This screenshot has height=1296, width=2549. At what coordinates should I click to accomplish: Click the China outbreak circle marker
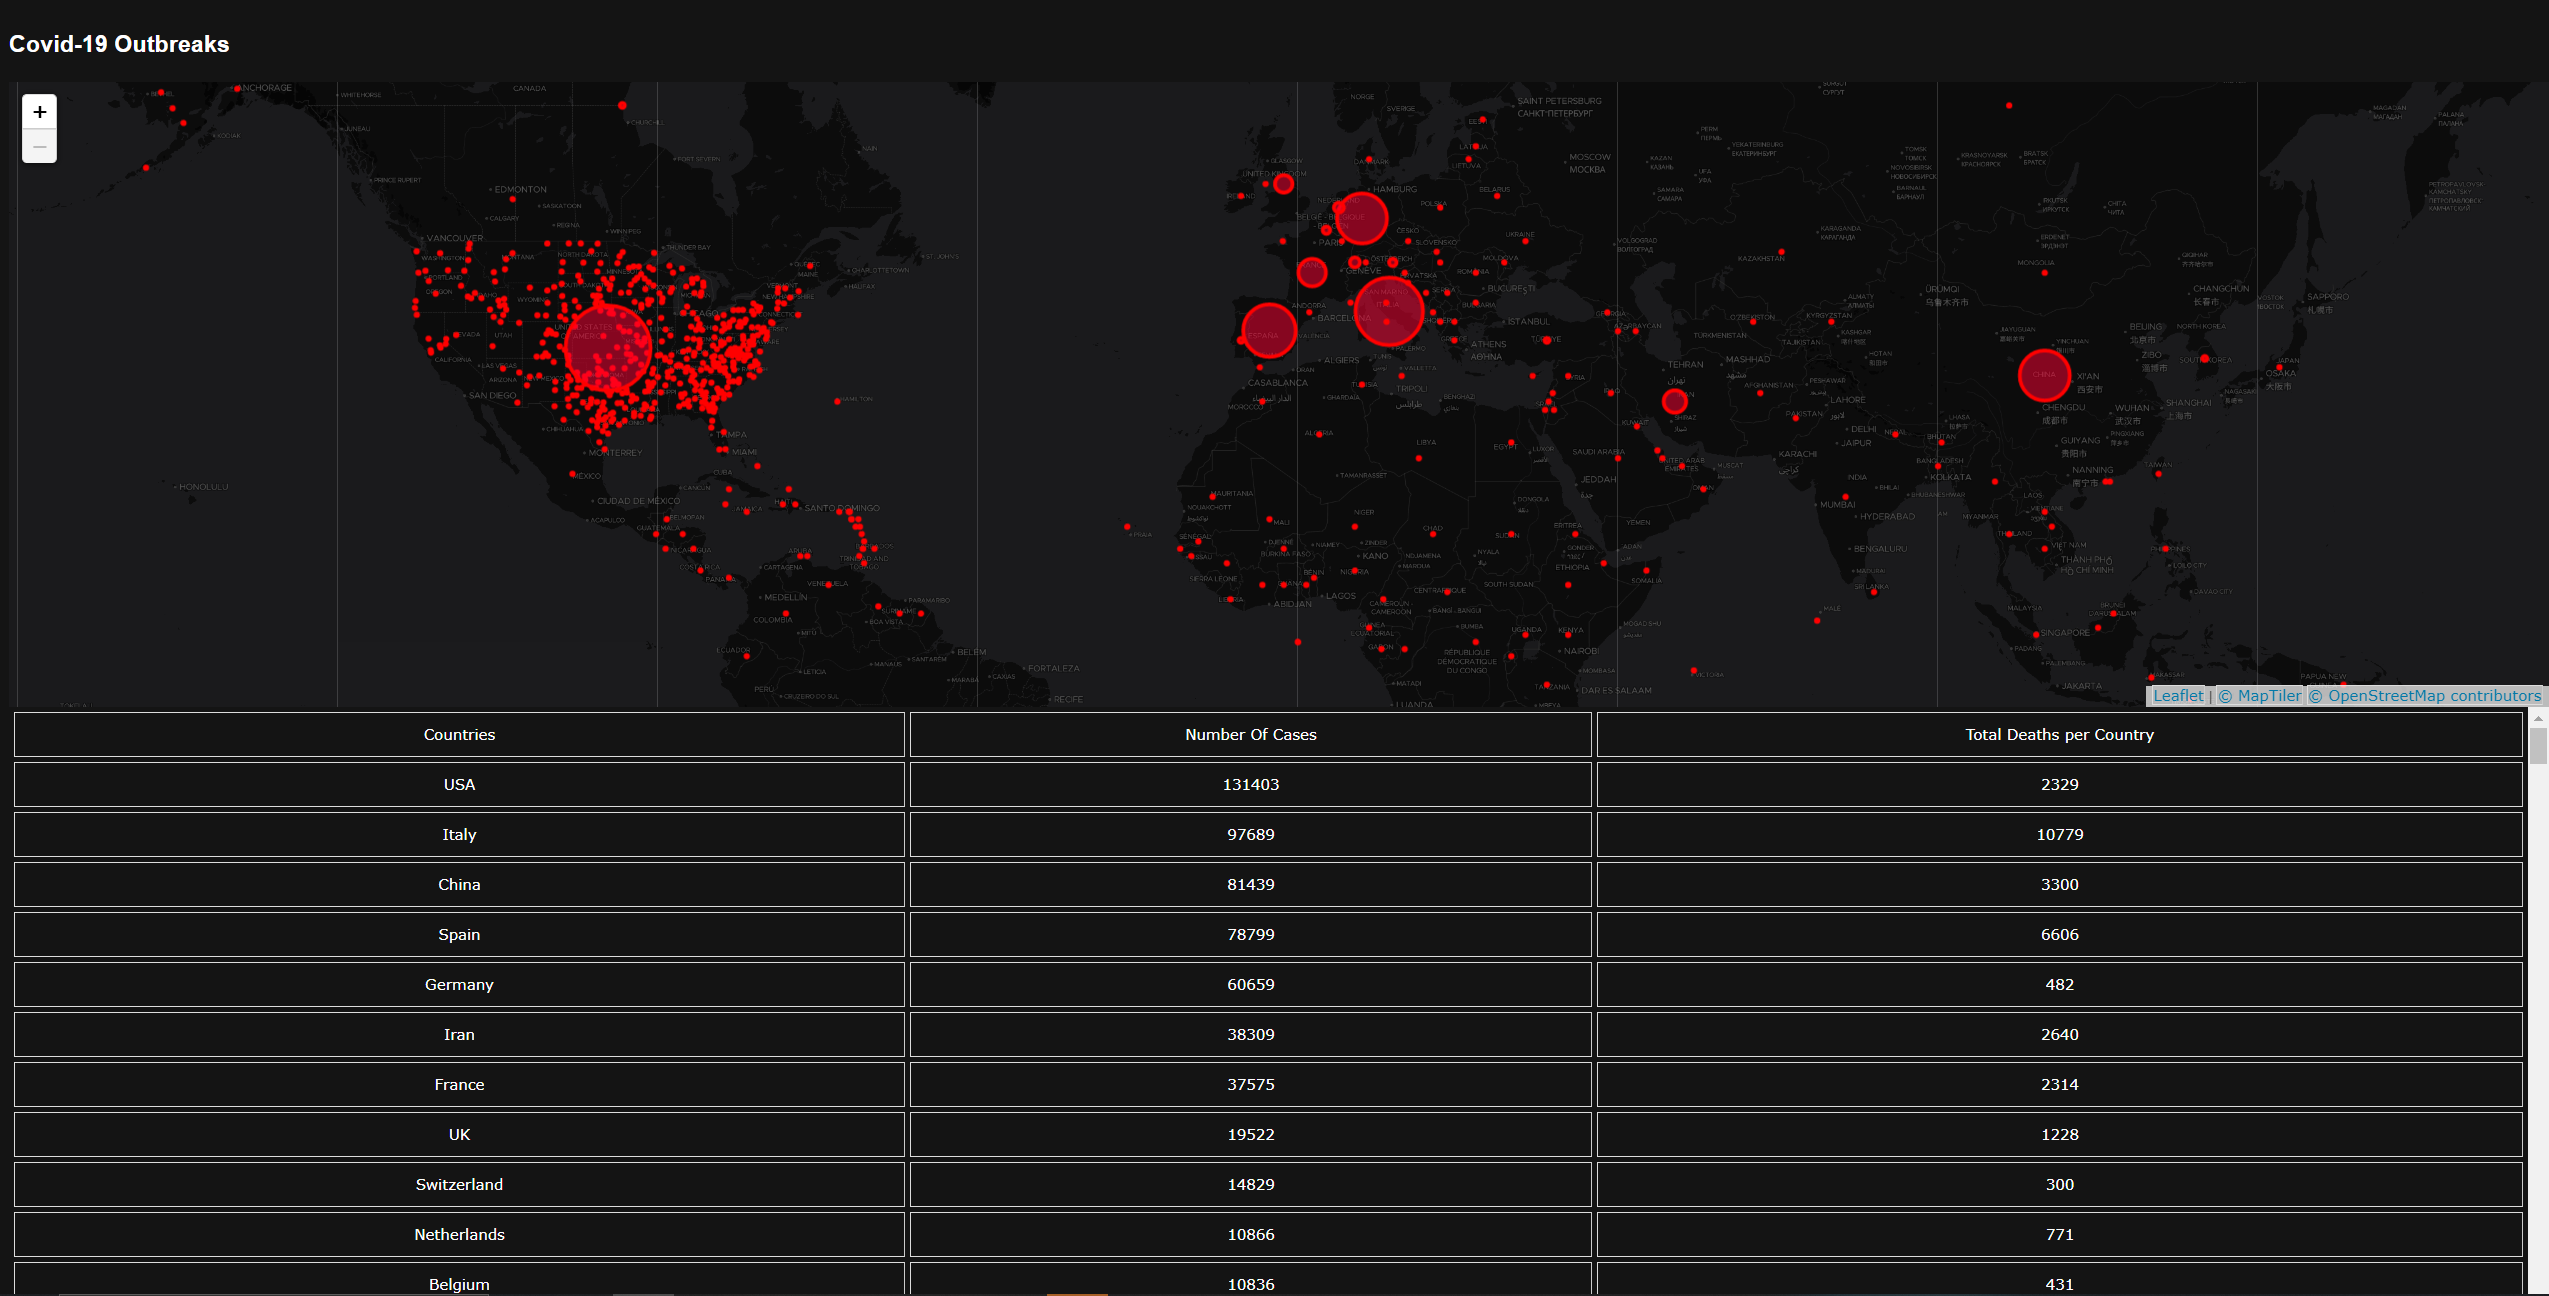(2043, 375)
